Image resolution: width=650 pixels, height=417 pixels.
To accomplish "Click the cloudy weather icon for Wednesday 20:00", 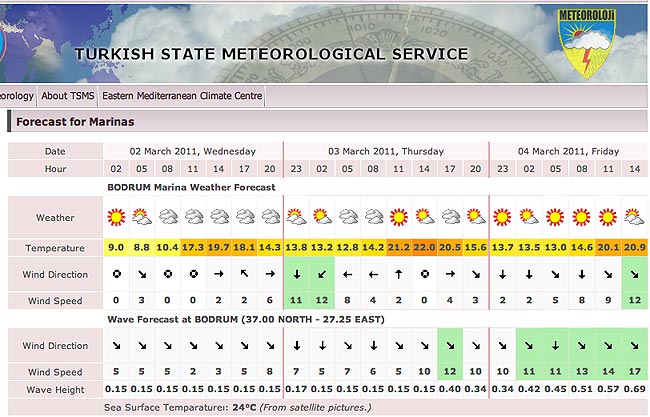I will pos(270,217).
